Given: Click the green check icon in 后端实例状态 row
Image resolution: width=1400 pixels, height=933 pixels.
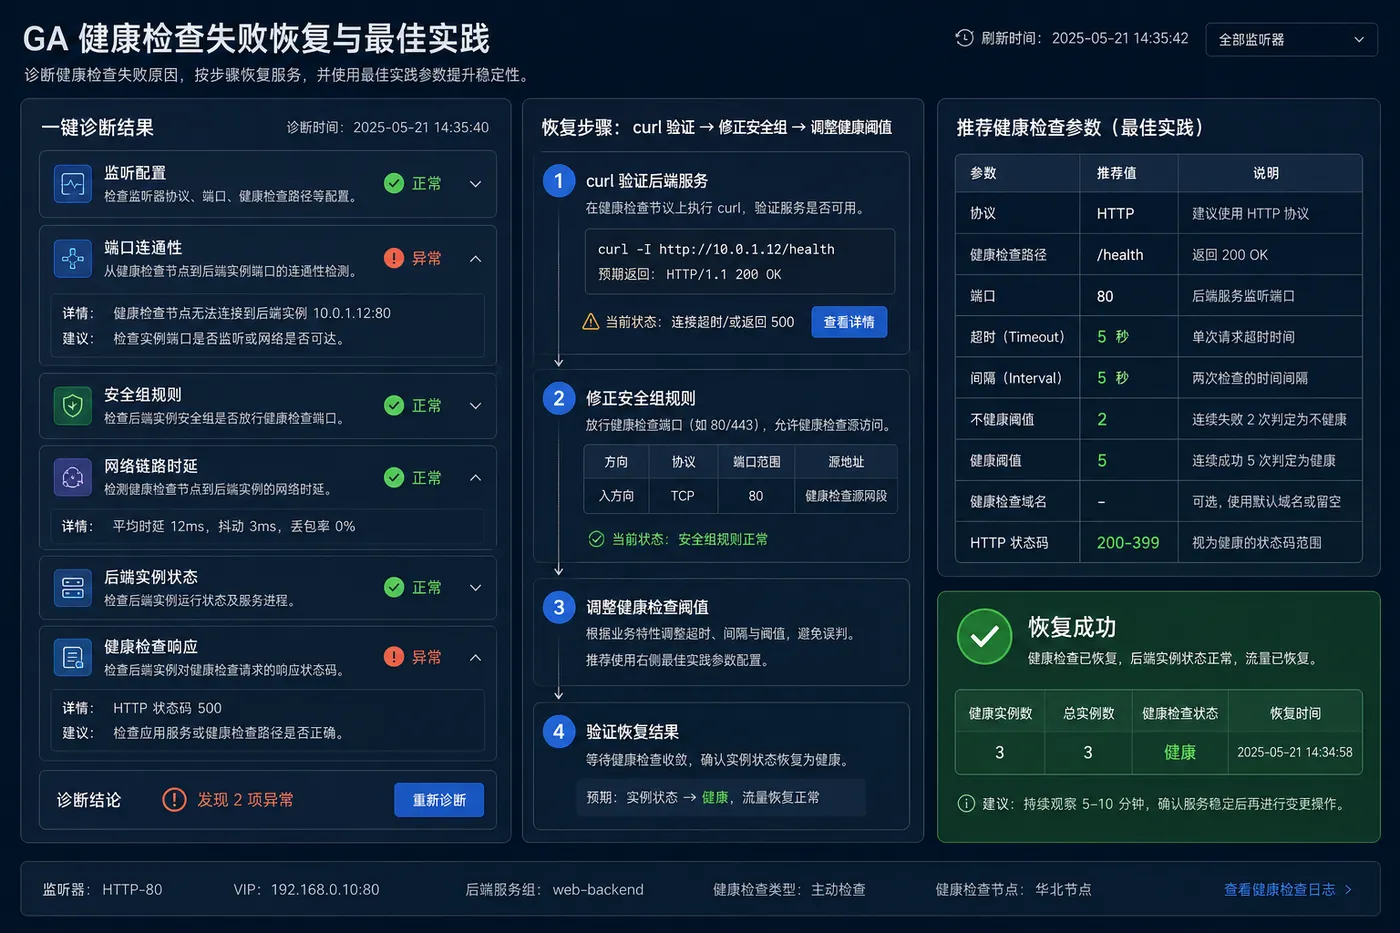Looking at the screenshot, I should 394,587.
